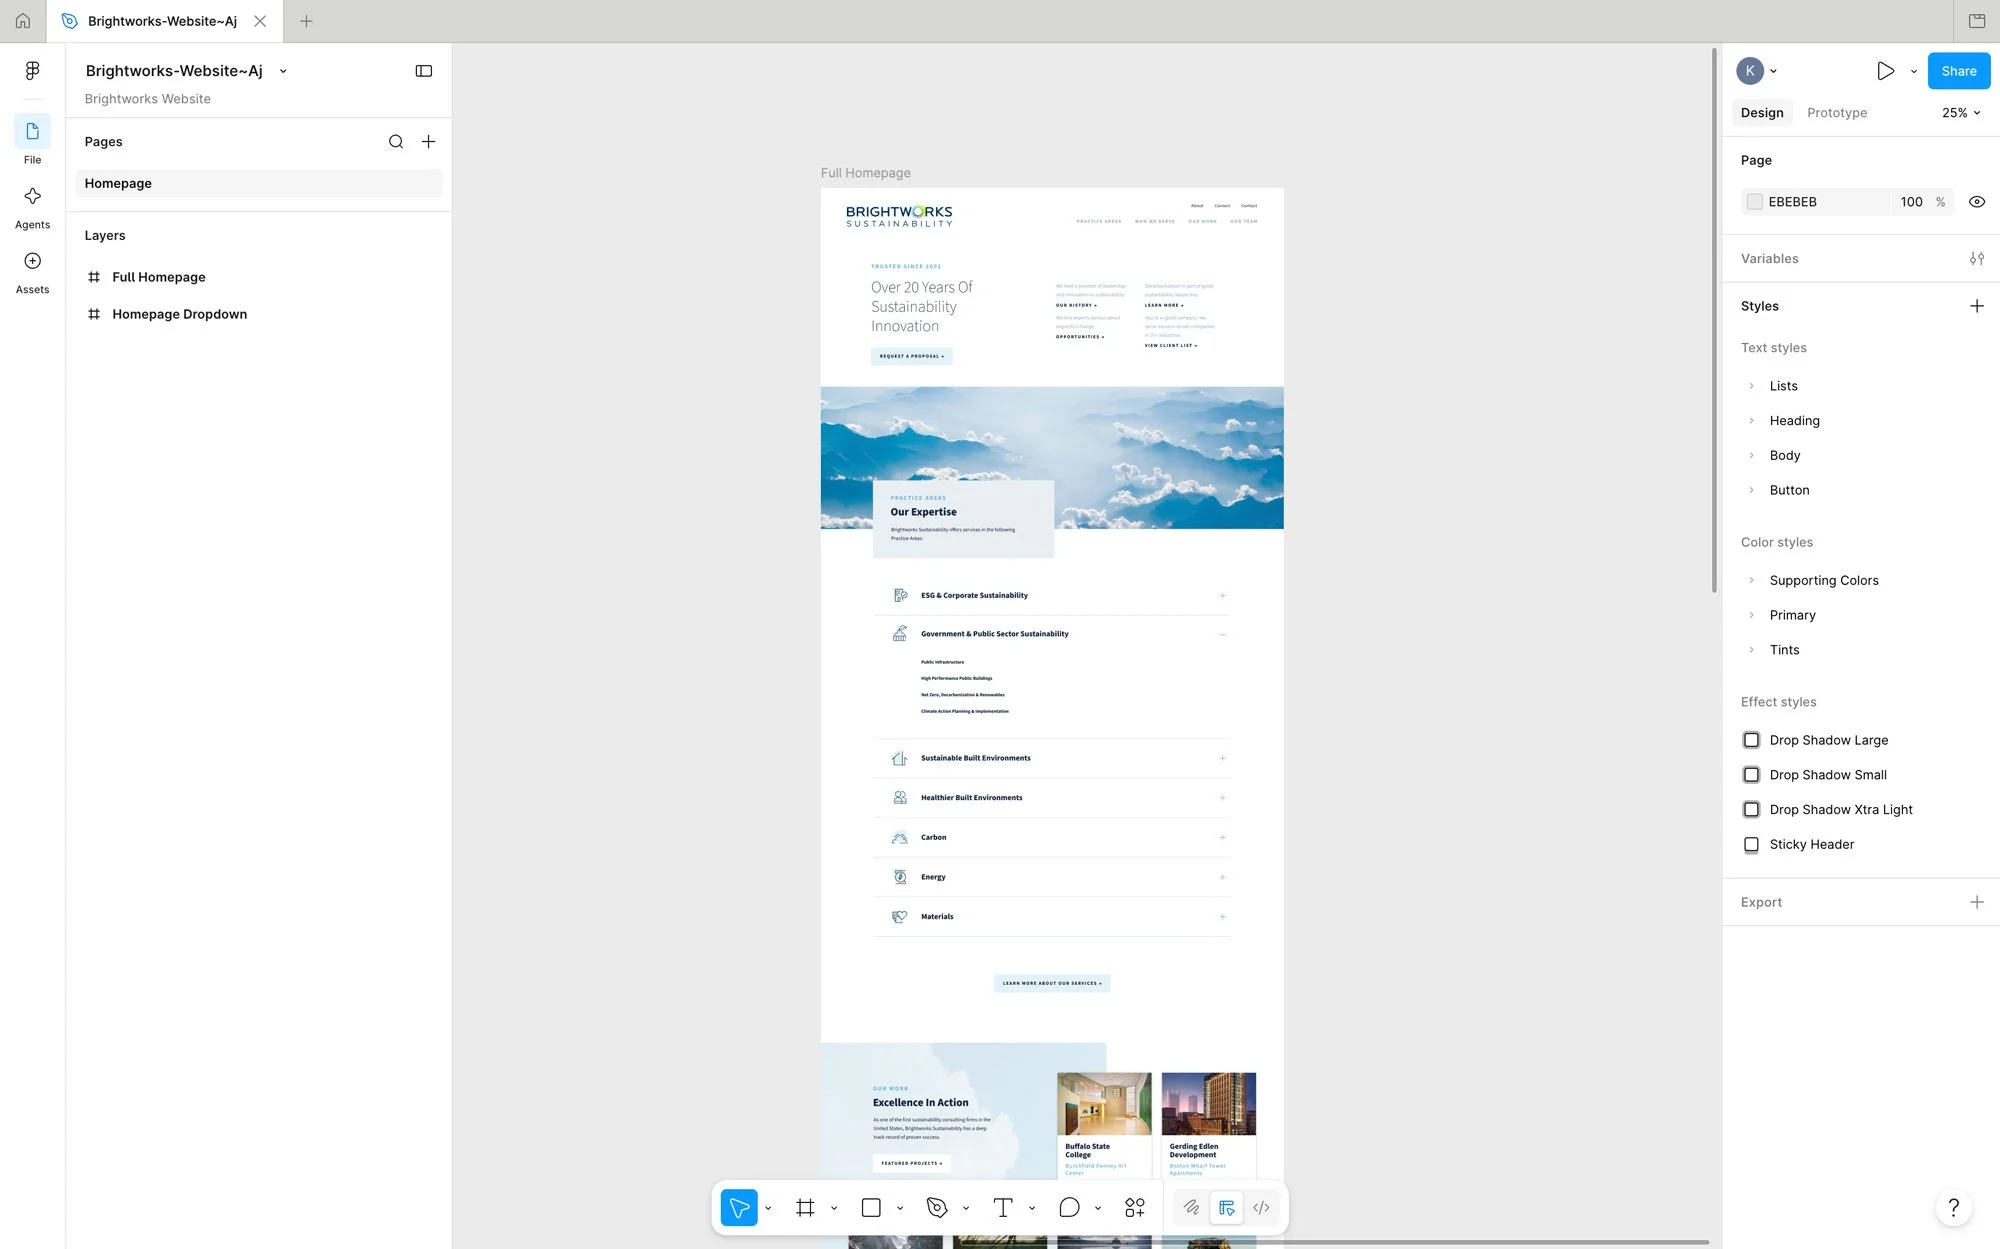Open the Assets panel
The width and height of the screenshot is (2000, 1249).
pyautogui.click(x=32, y=271)
